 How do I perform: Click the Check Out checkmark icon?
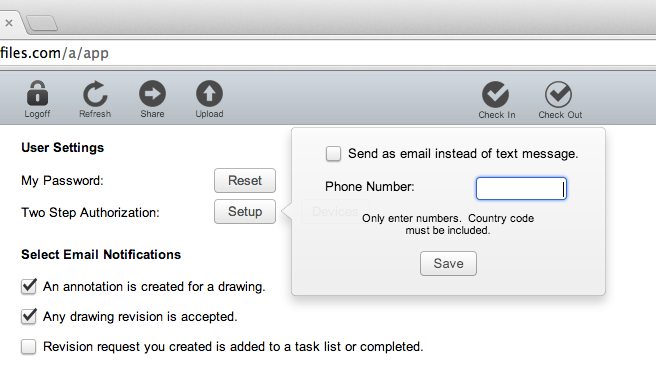click(559, 95)
